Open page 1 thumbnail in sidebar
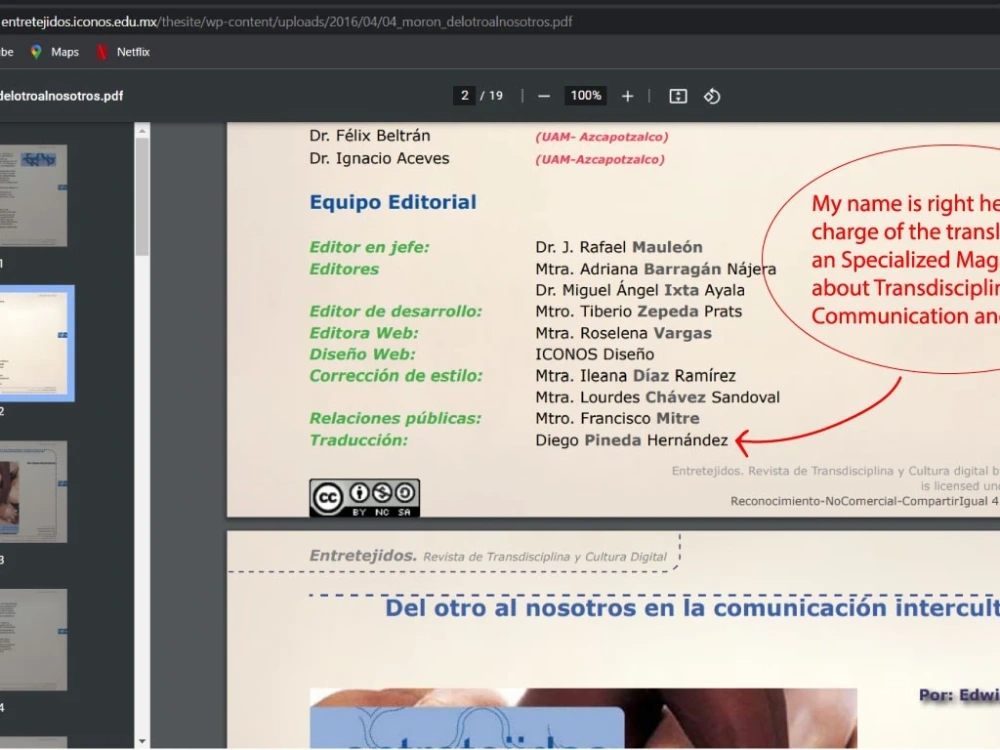The height and width of the screenshot is (750, 1000). click(33, 195)
